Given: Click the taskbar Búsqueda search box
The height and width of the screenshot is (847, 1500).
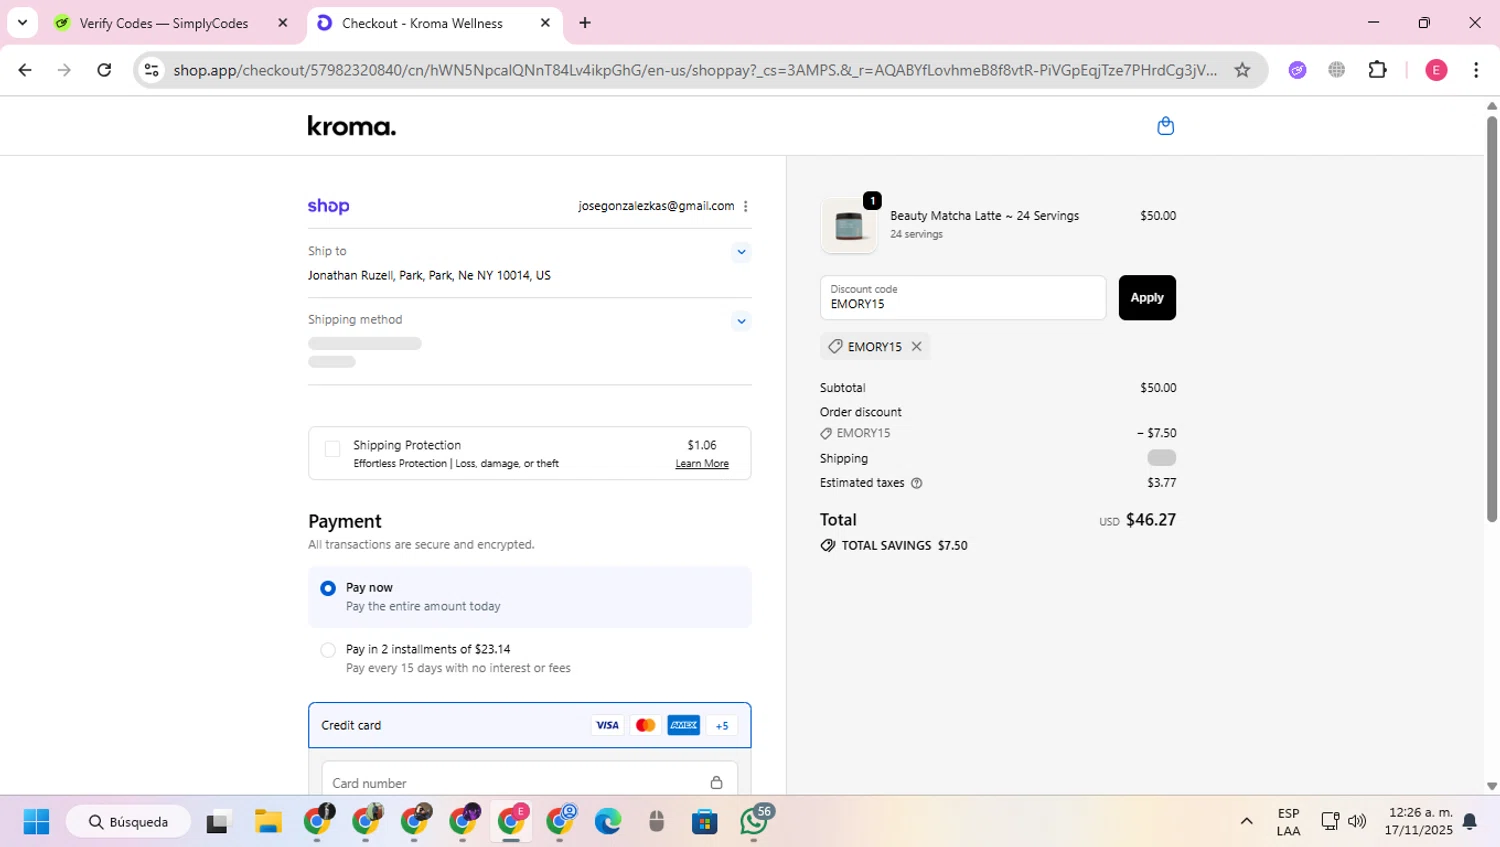Looking at the screenshot, I should pos(129,822).
